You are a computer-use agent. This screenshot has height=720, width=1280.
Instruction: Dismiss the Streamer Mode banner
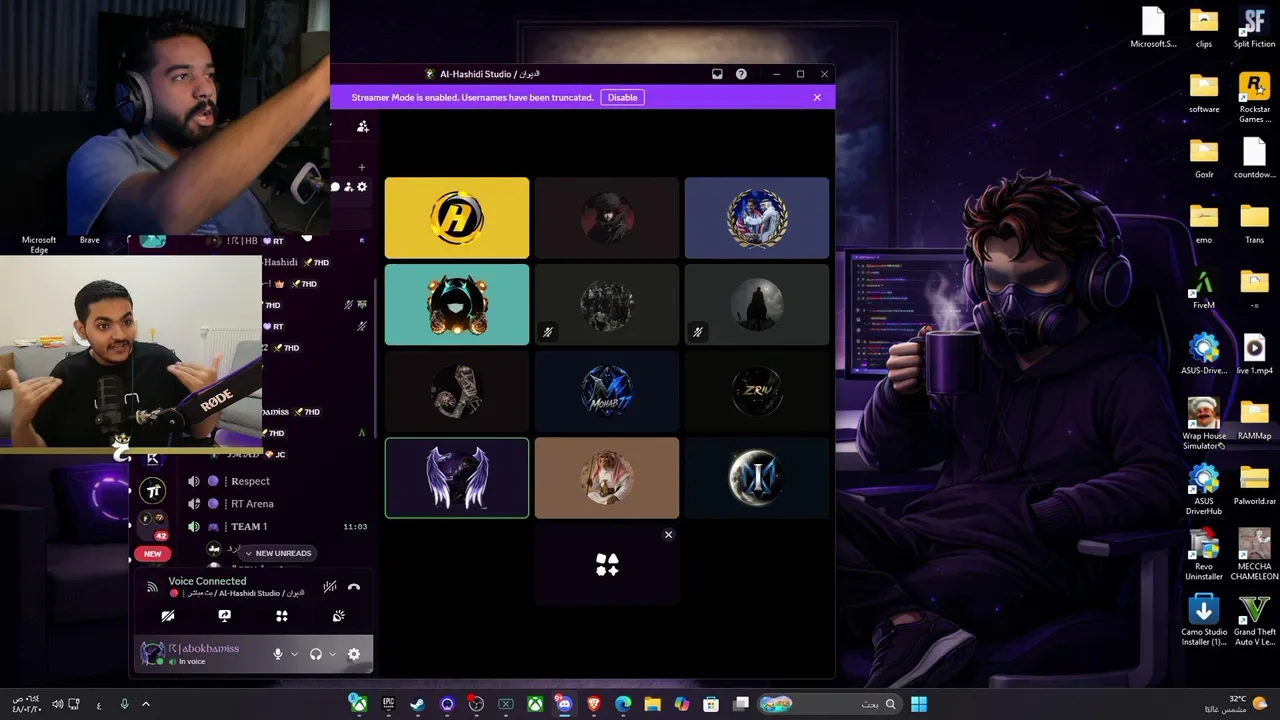817,97
